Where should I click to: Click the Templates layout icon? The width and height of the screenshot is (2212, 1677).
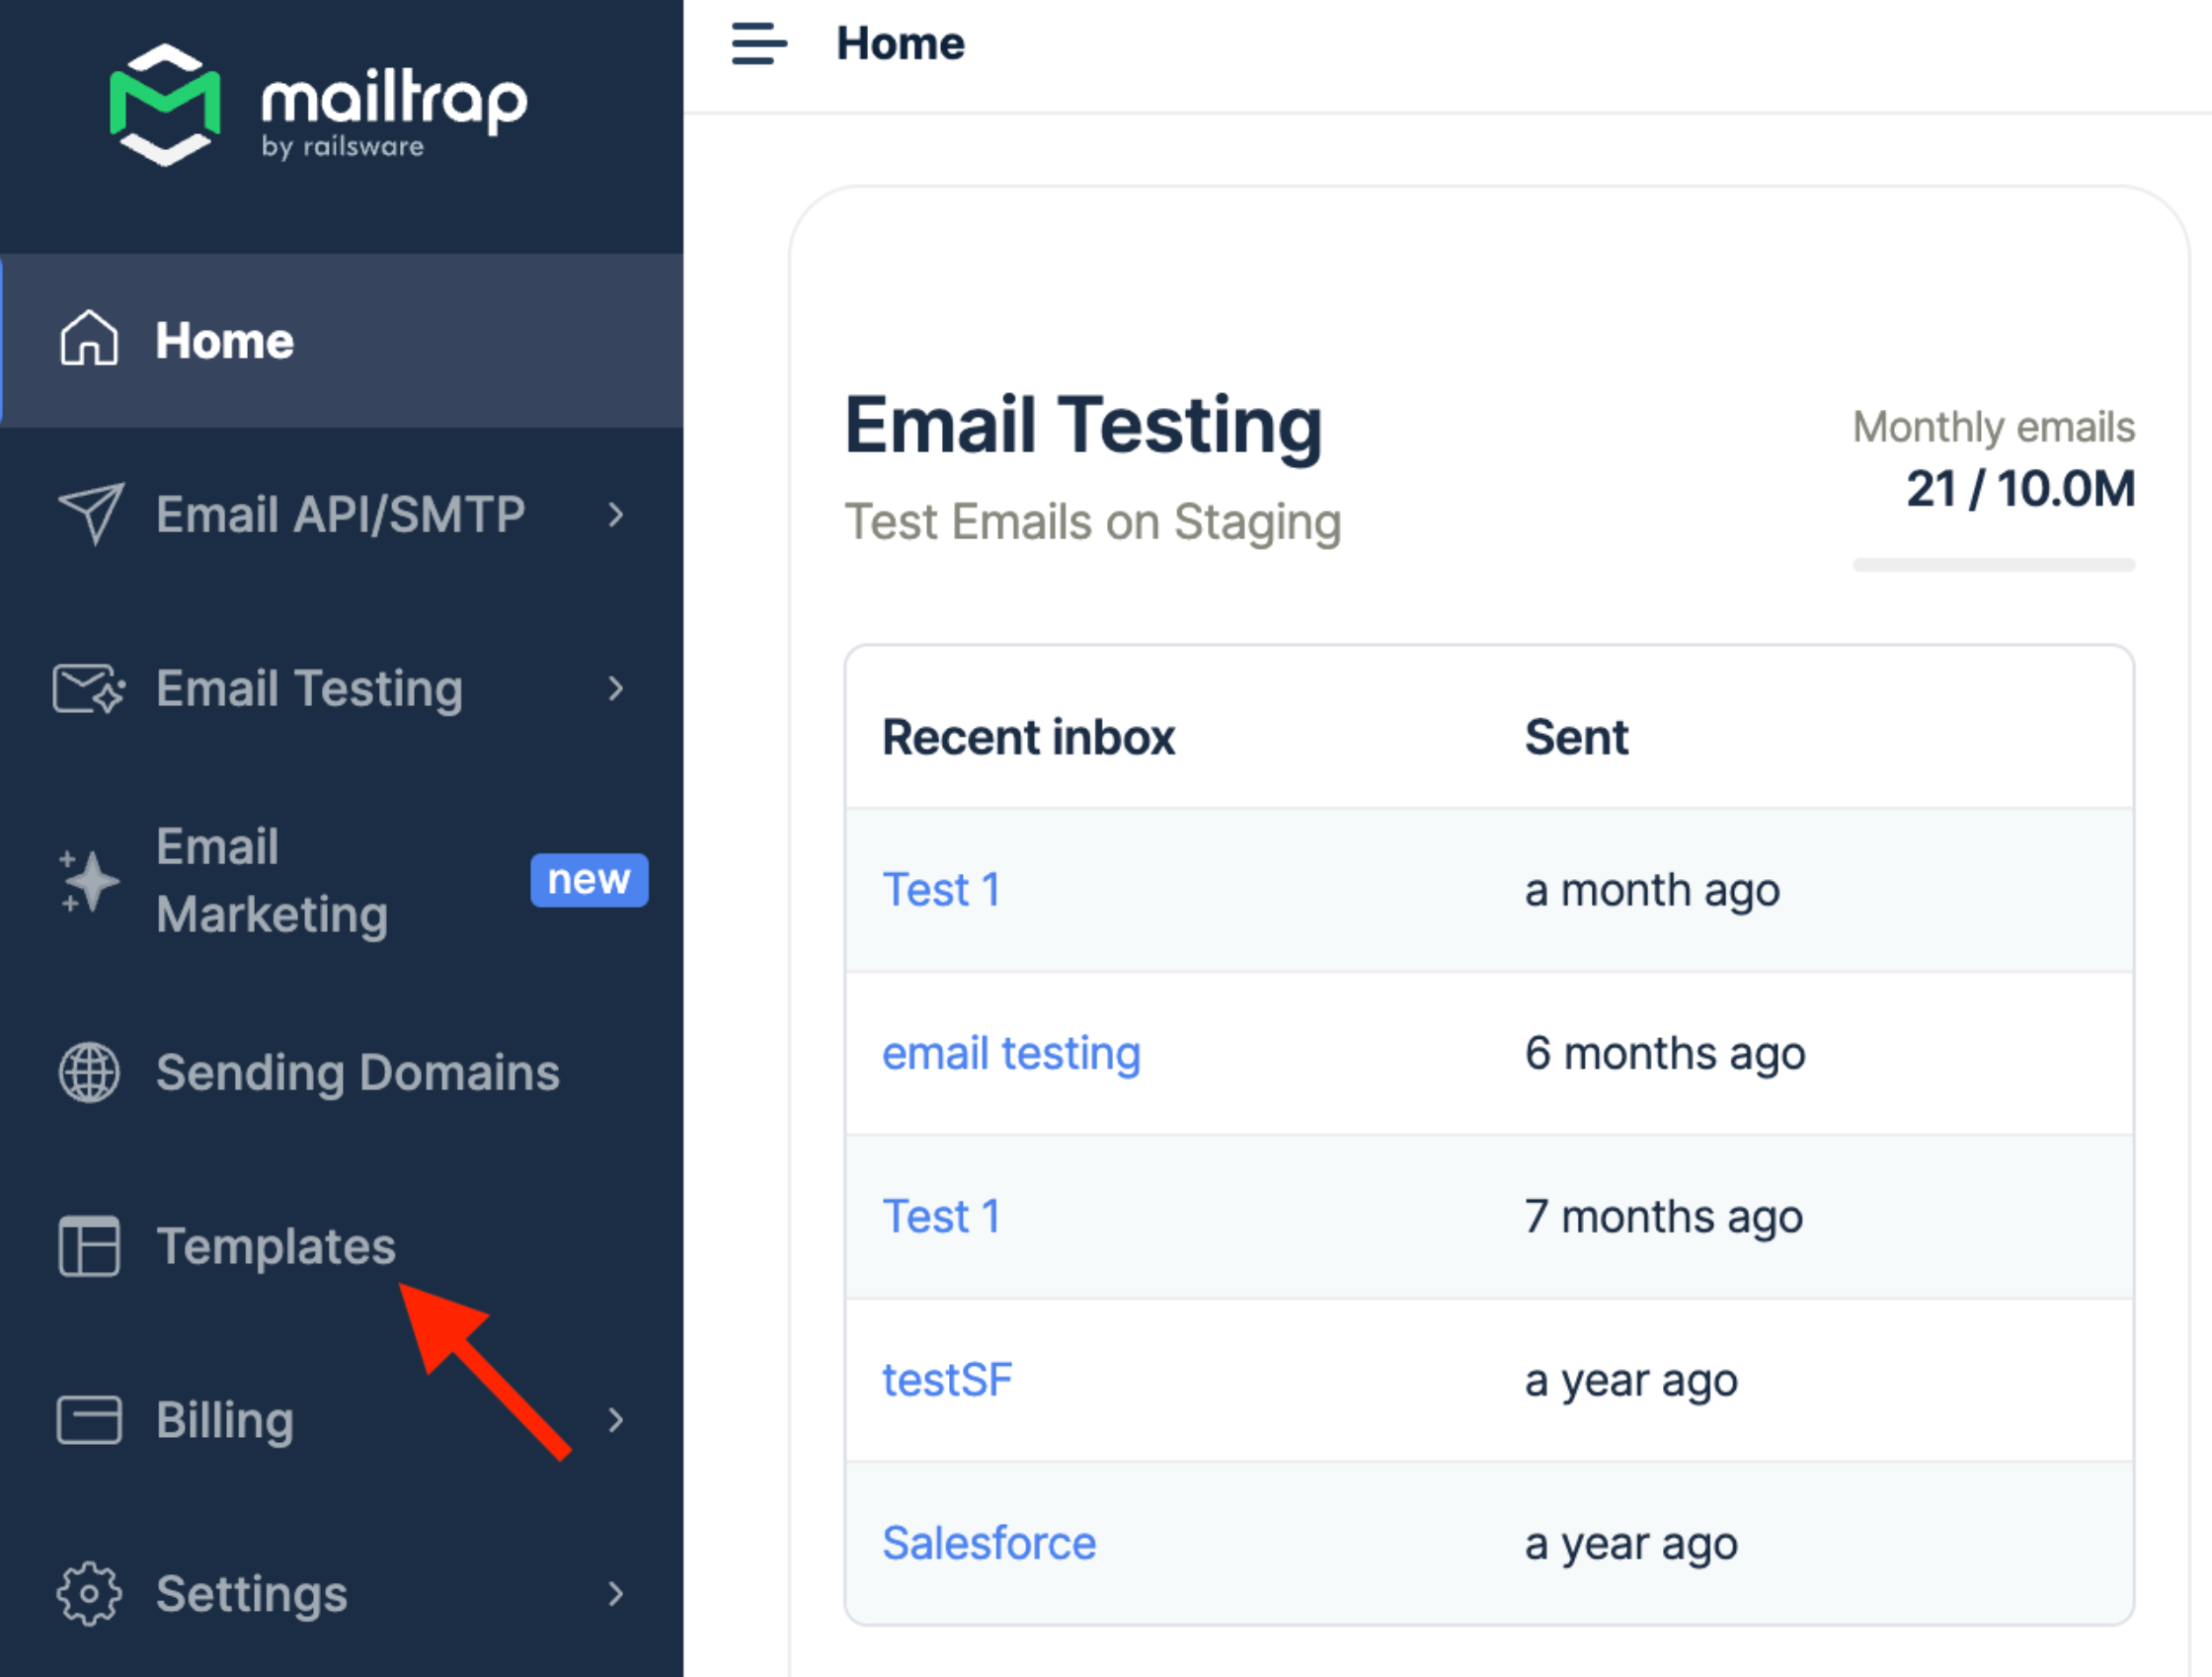89,1246
